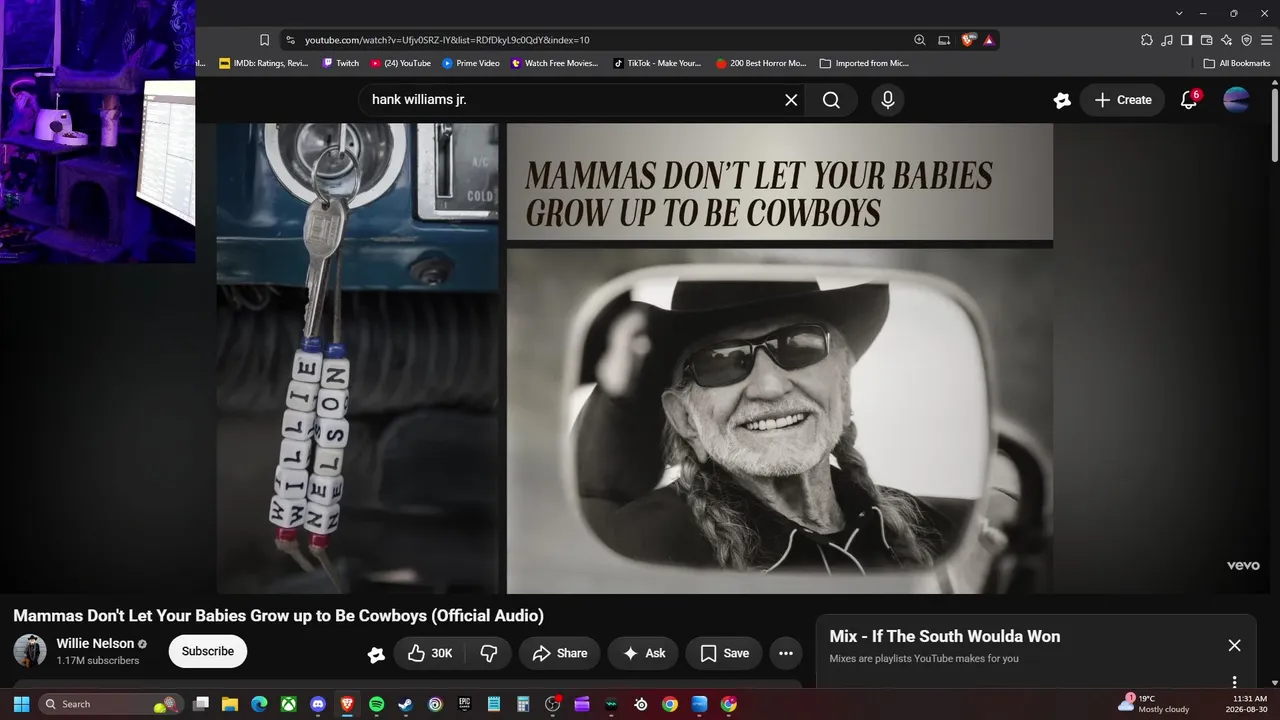Open the Windows Start menu
1280x720 pixels.
click(x=21, y=704)
